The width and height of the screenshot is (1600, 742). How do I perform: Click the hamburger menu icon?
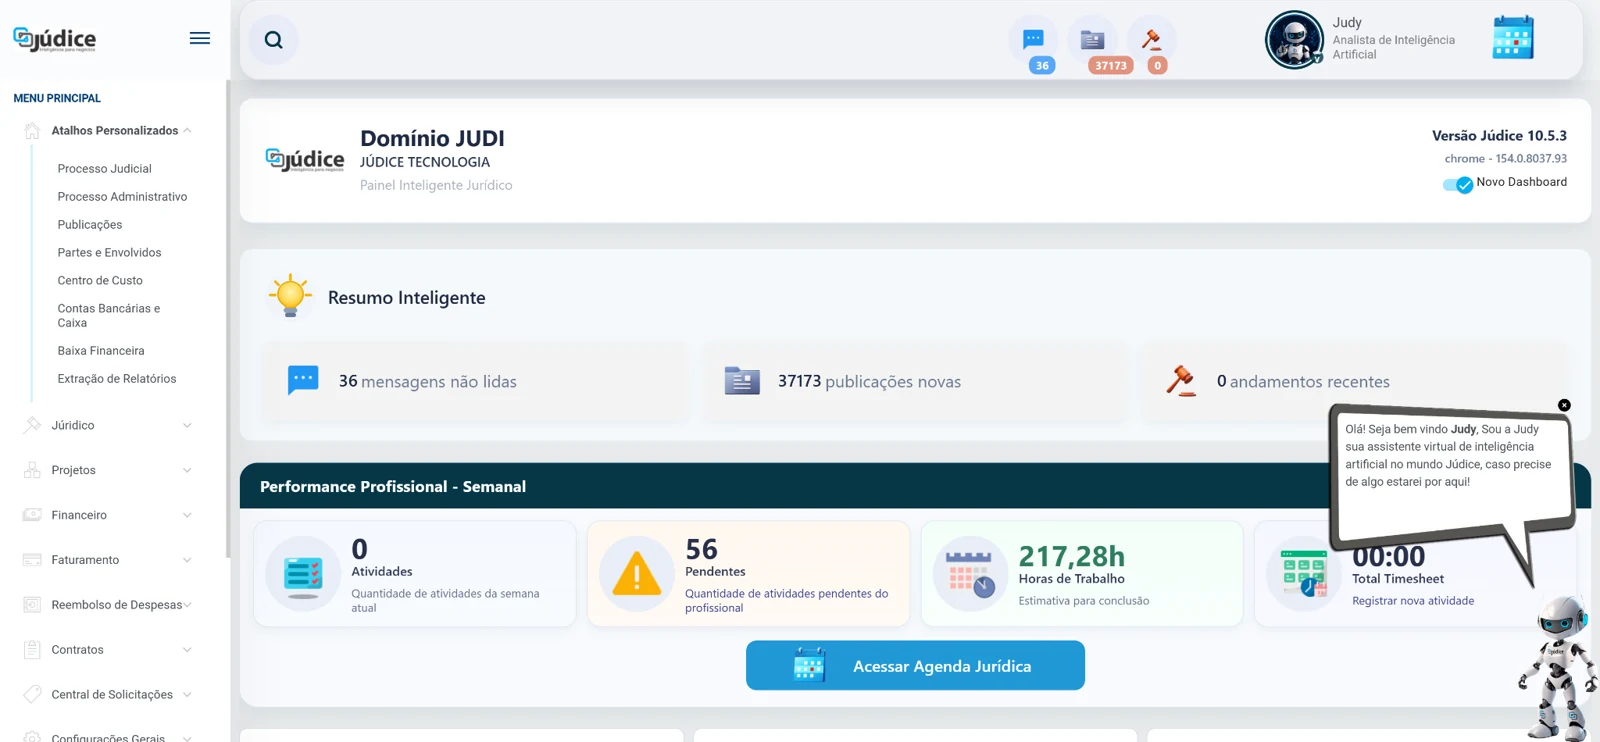pyautogui.click(x=200, y=38)
